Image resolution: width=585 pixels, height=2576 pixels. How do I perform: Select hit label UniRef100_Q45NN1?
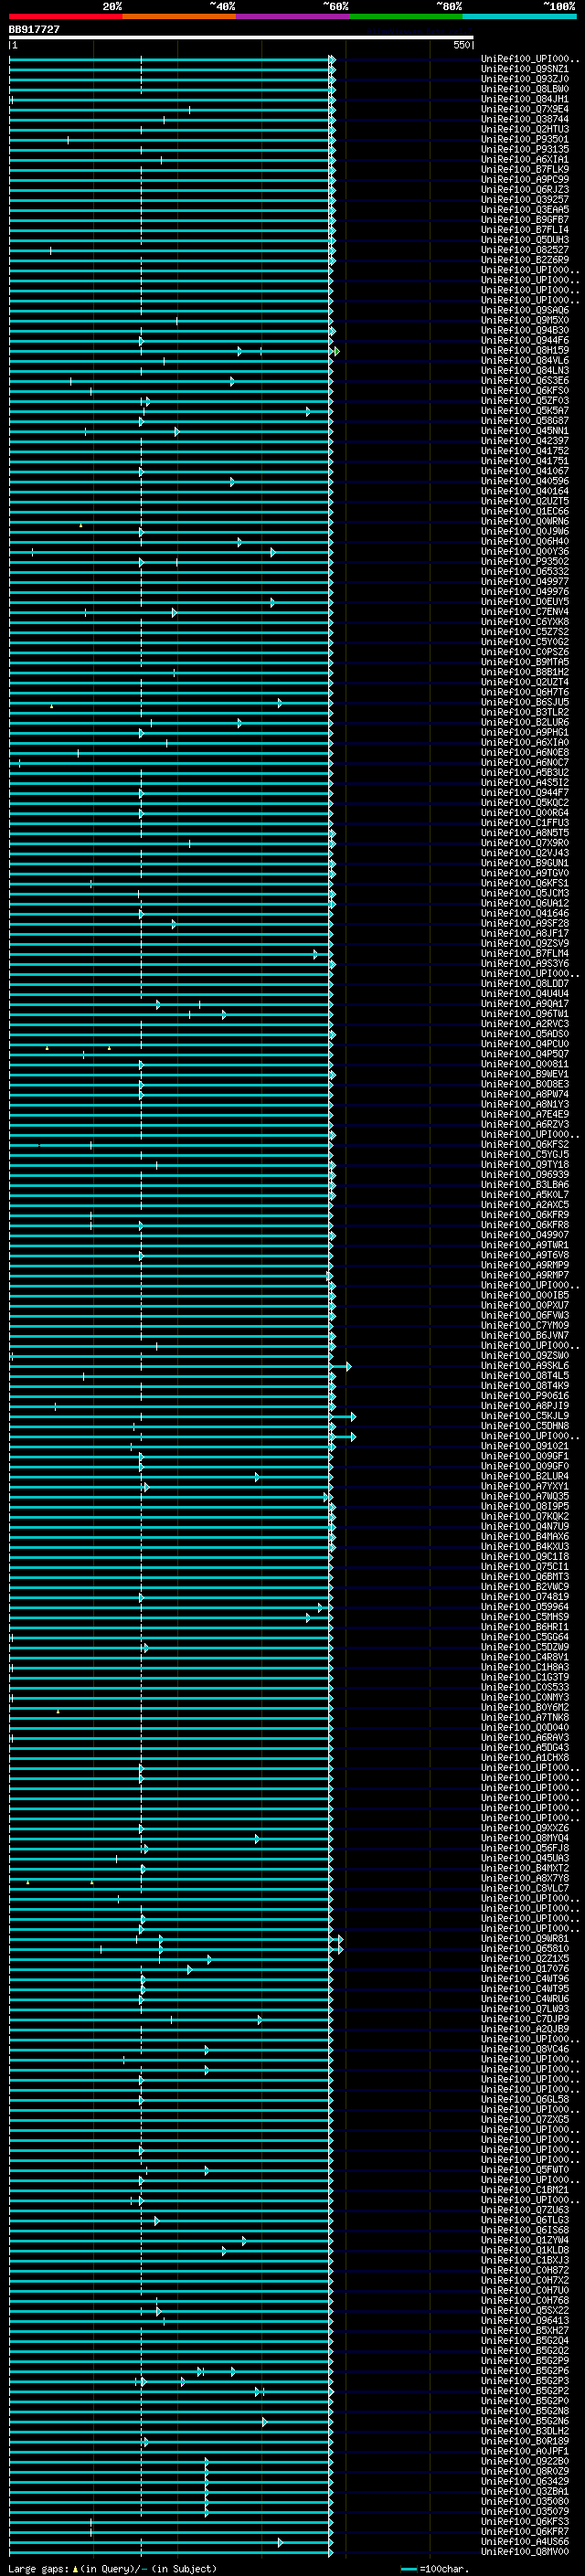tap(525, 431)
